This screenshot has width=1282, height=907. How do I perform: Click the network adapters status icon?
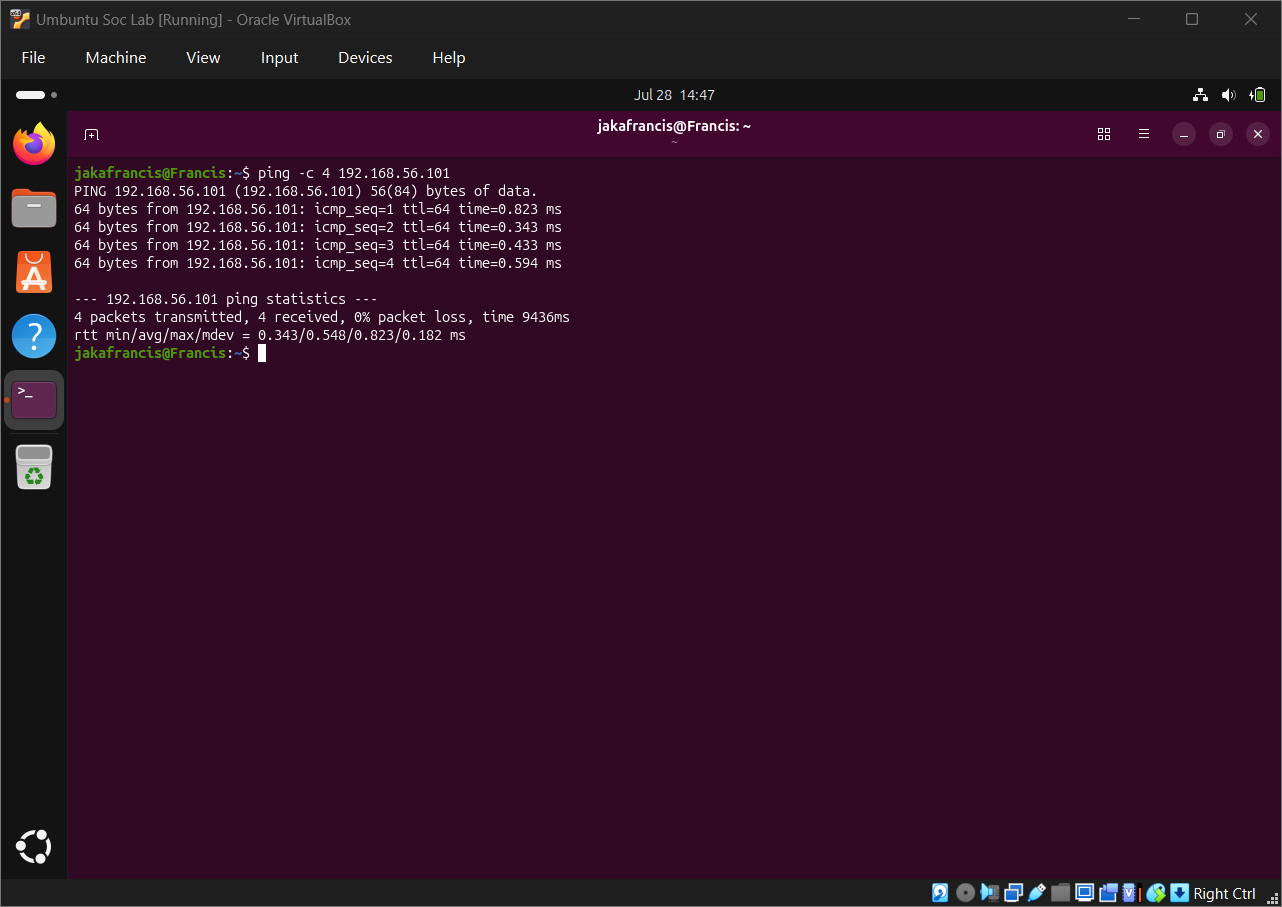pos(1013,893)
